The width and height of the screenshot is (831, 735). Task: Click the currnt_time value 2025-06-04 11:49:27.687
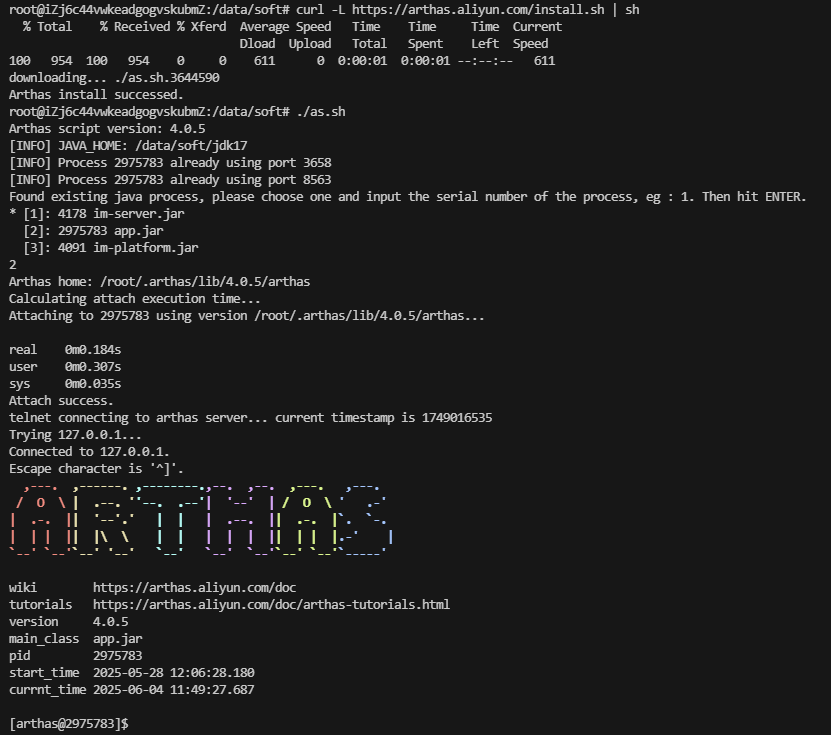[174, 689]
